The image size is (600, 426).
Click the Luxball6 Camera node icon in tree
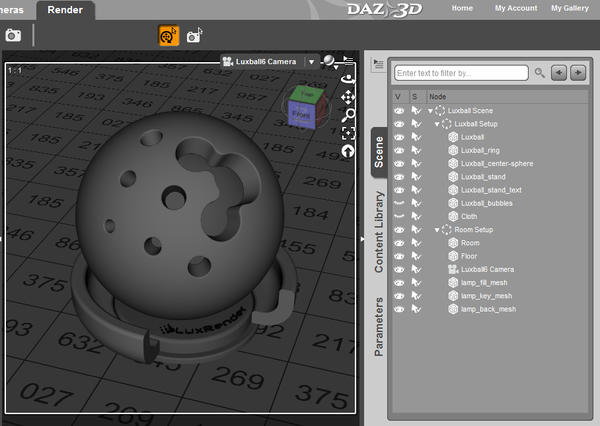click(453, 269)
